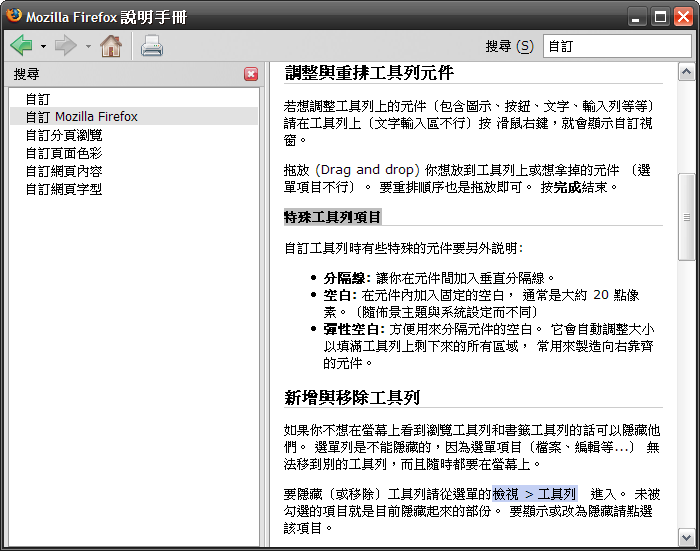Click the scrollbar down arrow
700x551 pixels.
(686, 537)
